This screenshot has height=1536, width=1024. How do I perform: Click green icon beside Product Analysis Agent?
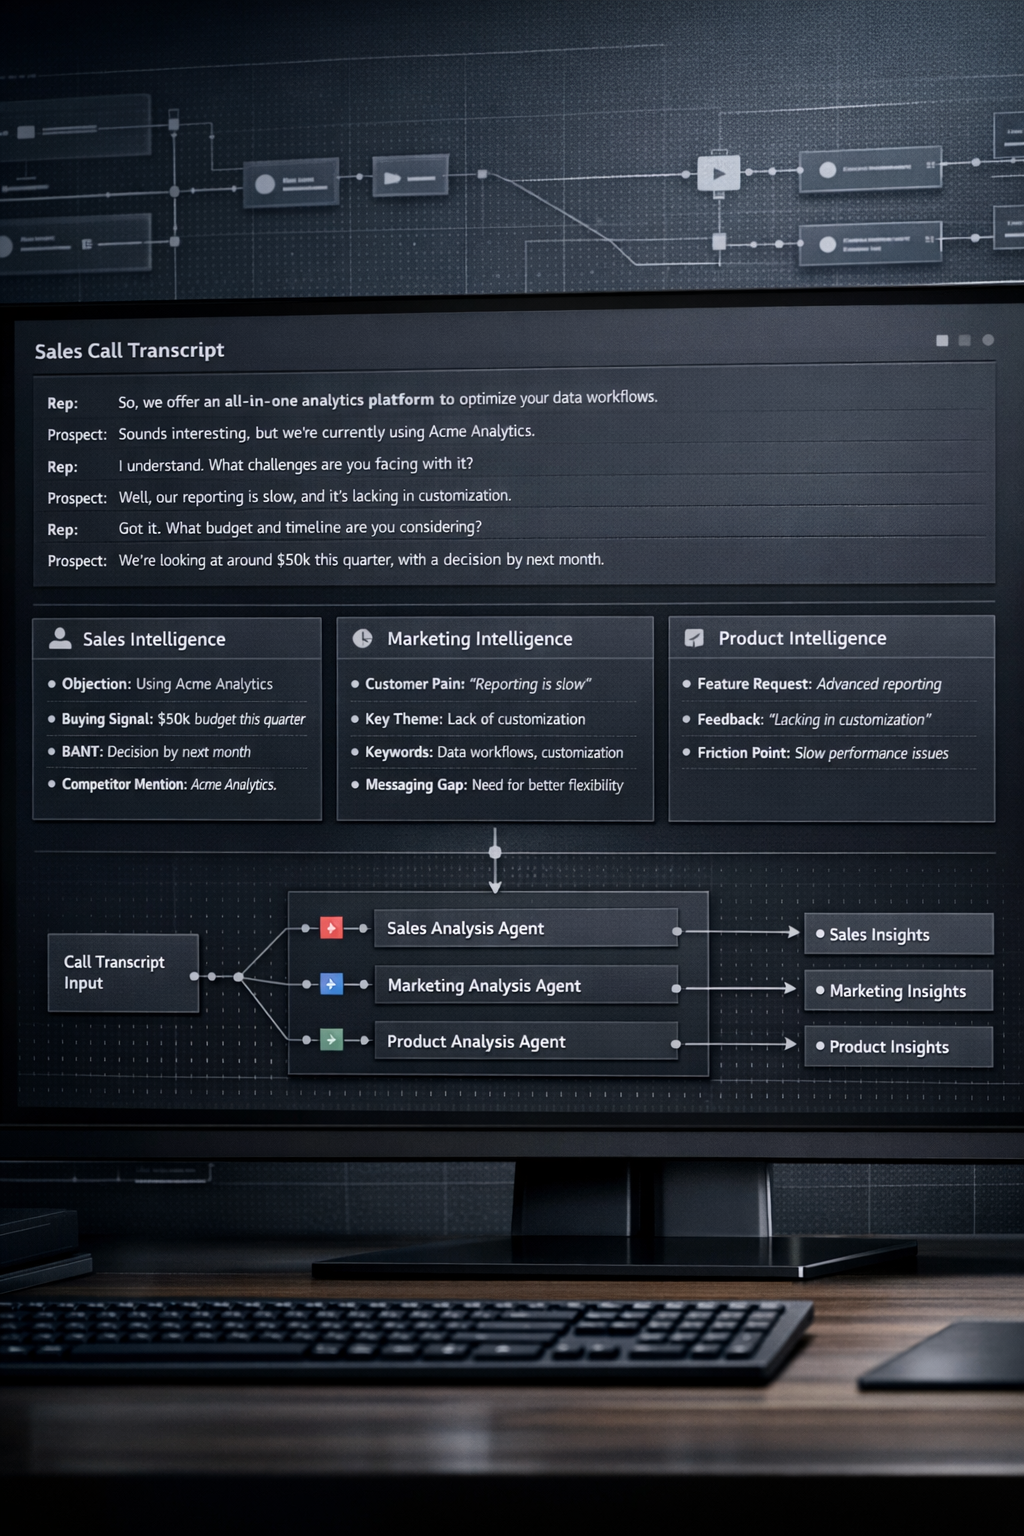point(331,1040)
